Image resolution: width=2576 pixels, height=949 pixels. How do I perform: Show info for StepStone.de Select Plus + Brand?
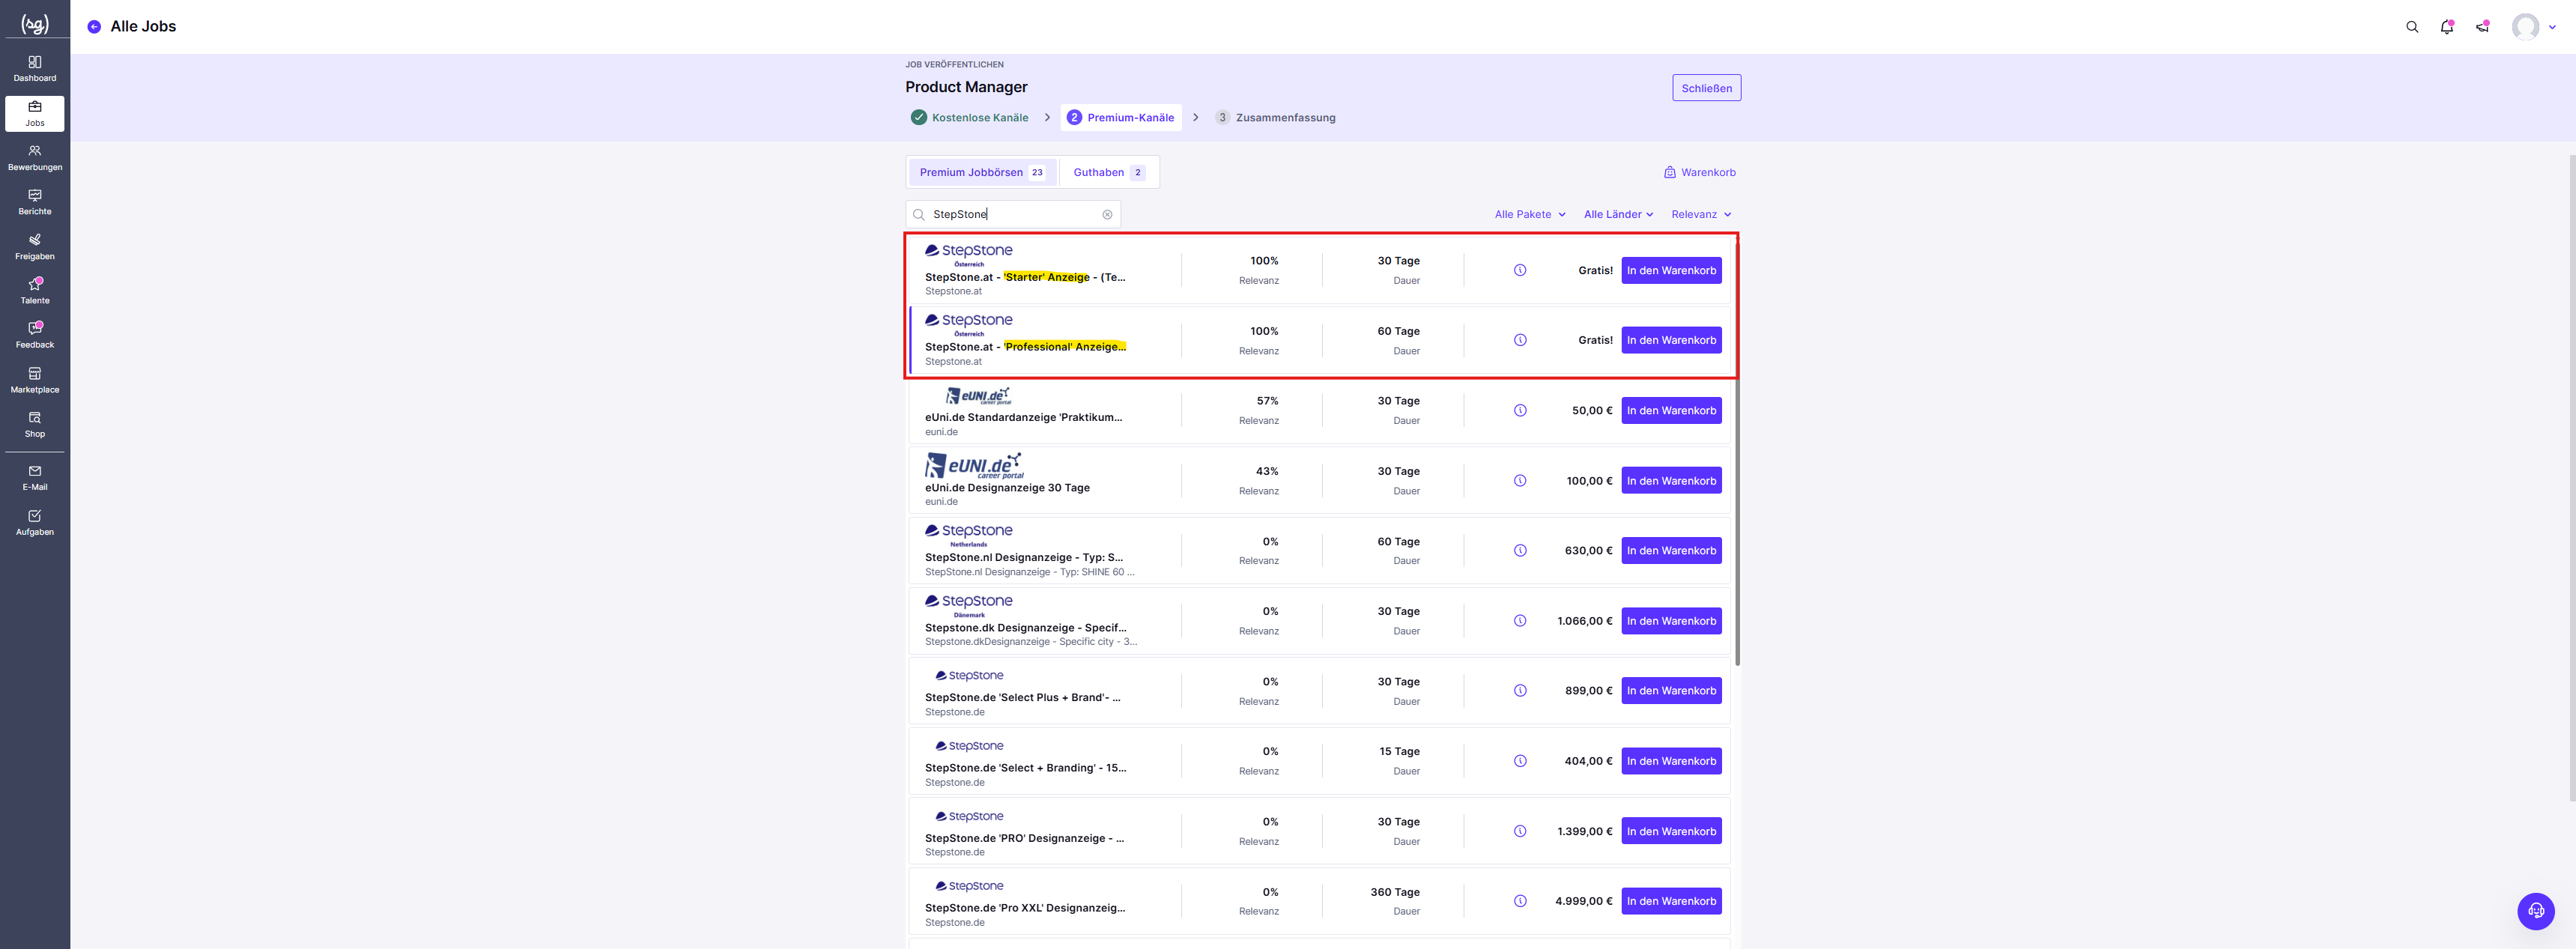tap(1520, 691)
